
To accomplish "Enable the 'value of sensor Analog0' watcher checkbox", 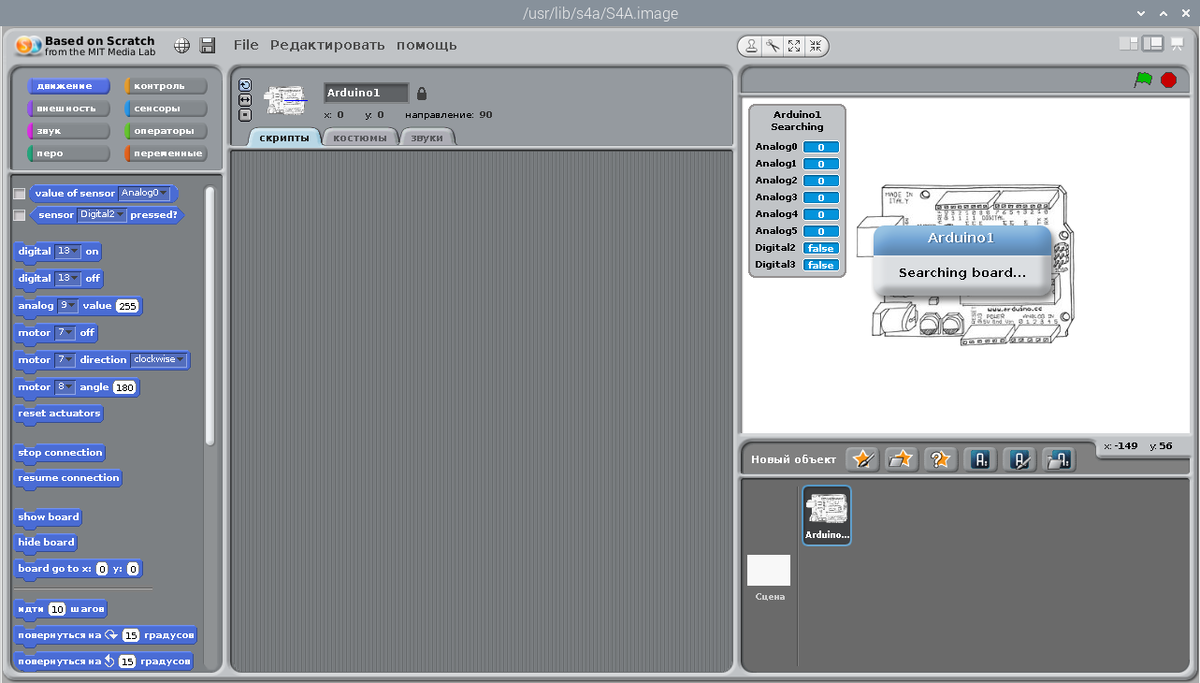I will [x=18, y=193].
